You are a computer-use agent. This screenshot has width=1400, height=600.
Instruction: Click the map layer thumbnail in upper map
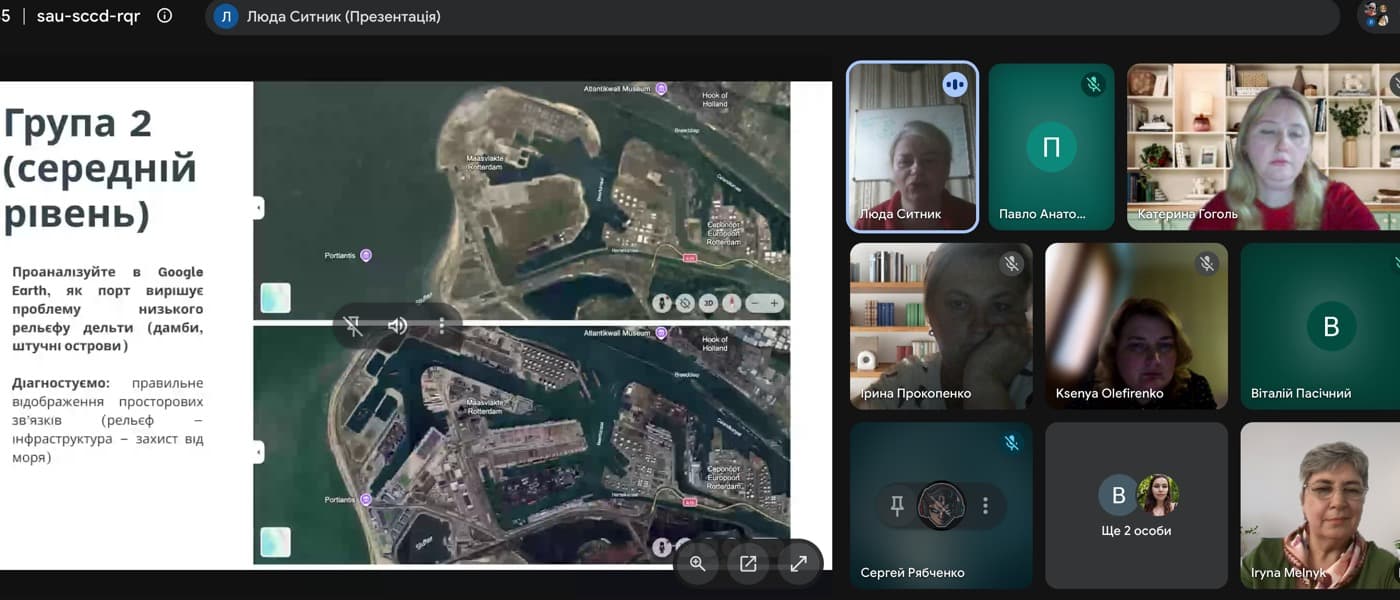275,298
